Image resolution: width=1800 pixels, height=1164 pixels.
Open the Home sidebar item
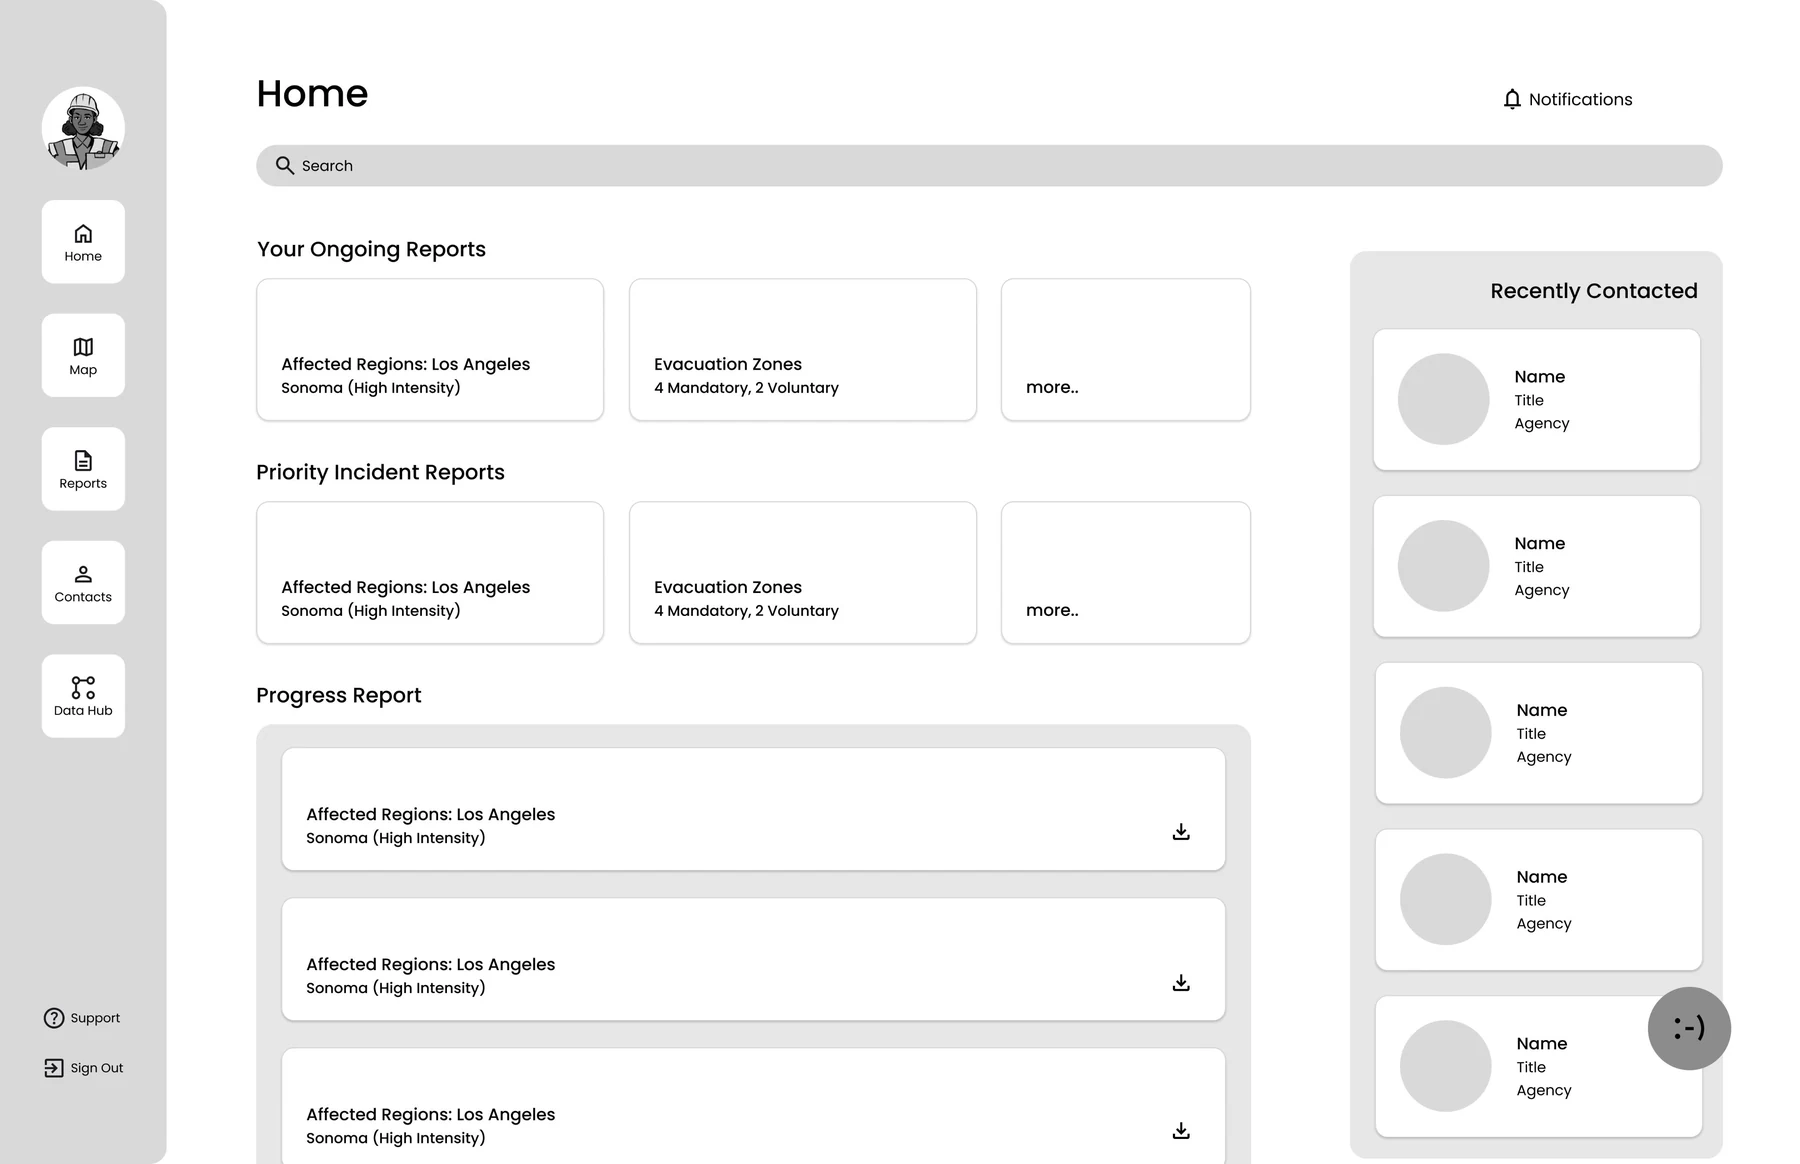point(83,242)
